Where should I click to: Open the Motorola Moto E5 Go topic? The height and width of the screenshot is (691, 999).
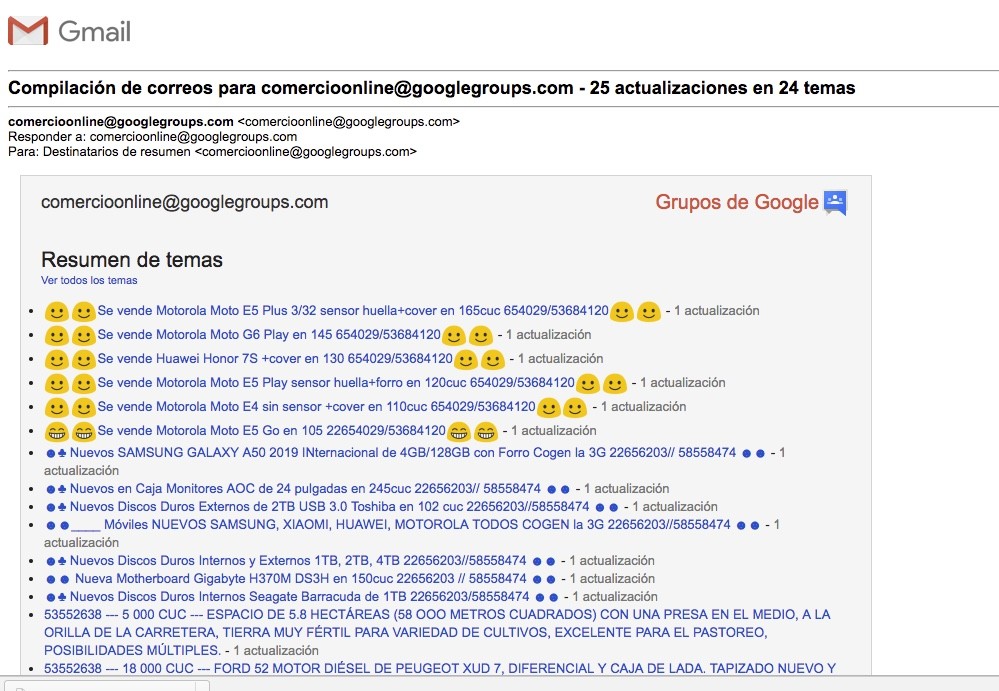[x=271, y=431]
